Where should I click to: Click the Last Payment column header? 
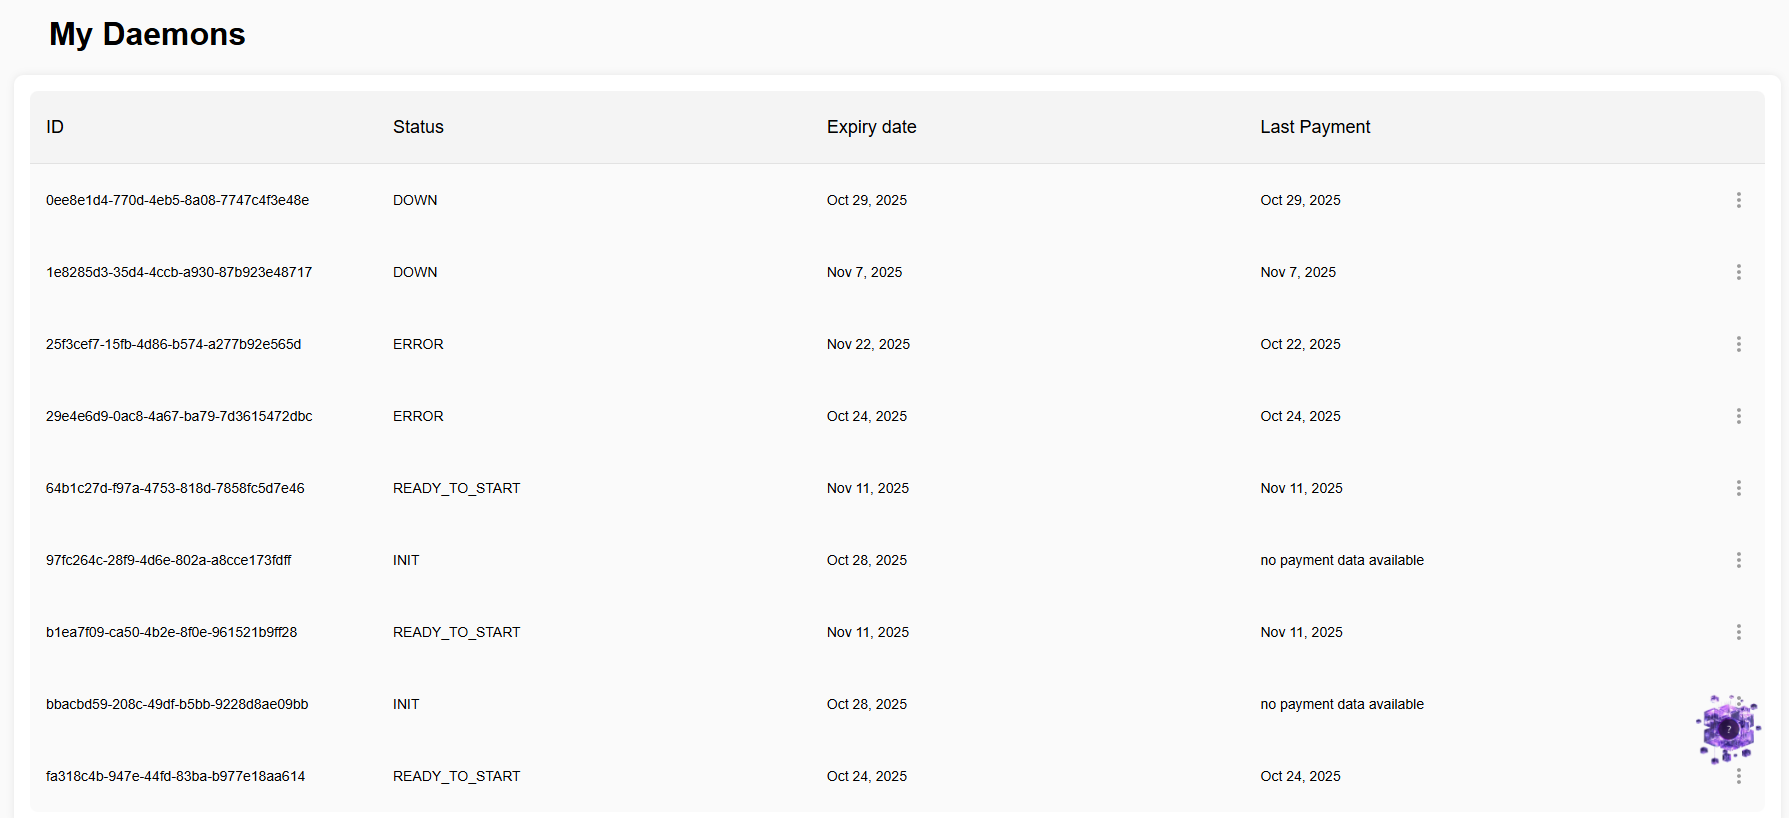[x=1314, y=127]
